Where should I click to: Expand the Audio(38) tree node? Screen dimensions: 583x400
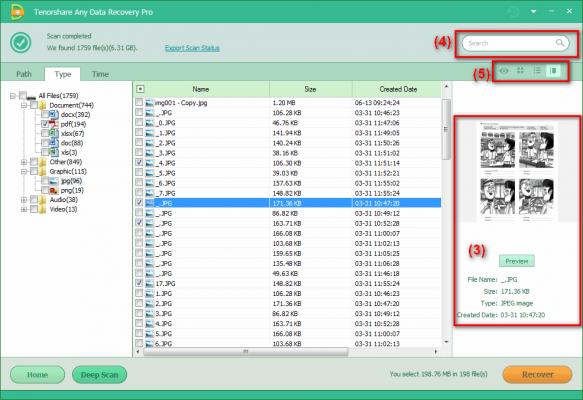tap(24, 200)
